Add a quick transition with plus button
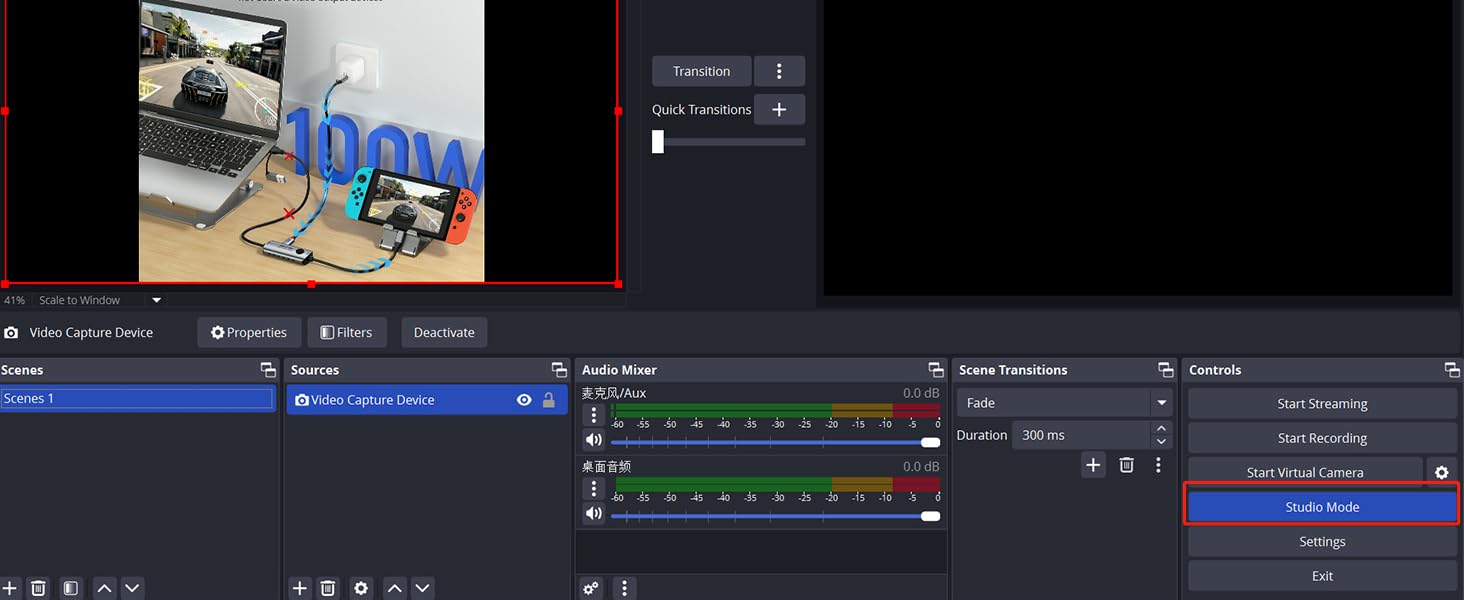The width and height of the screenshot is (1464, 600). click(x=779, y=109)
